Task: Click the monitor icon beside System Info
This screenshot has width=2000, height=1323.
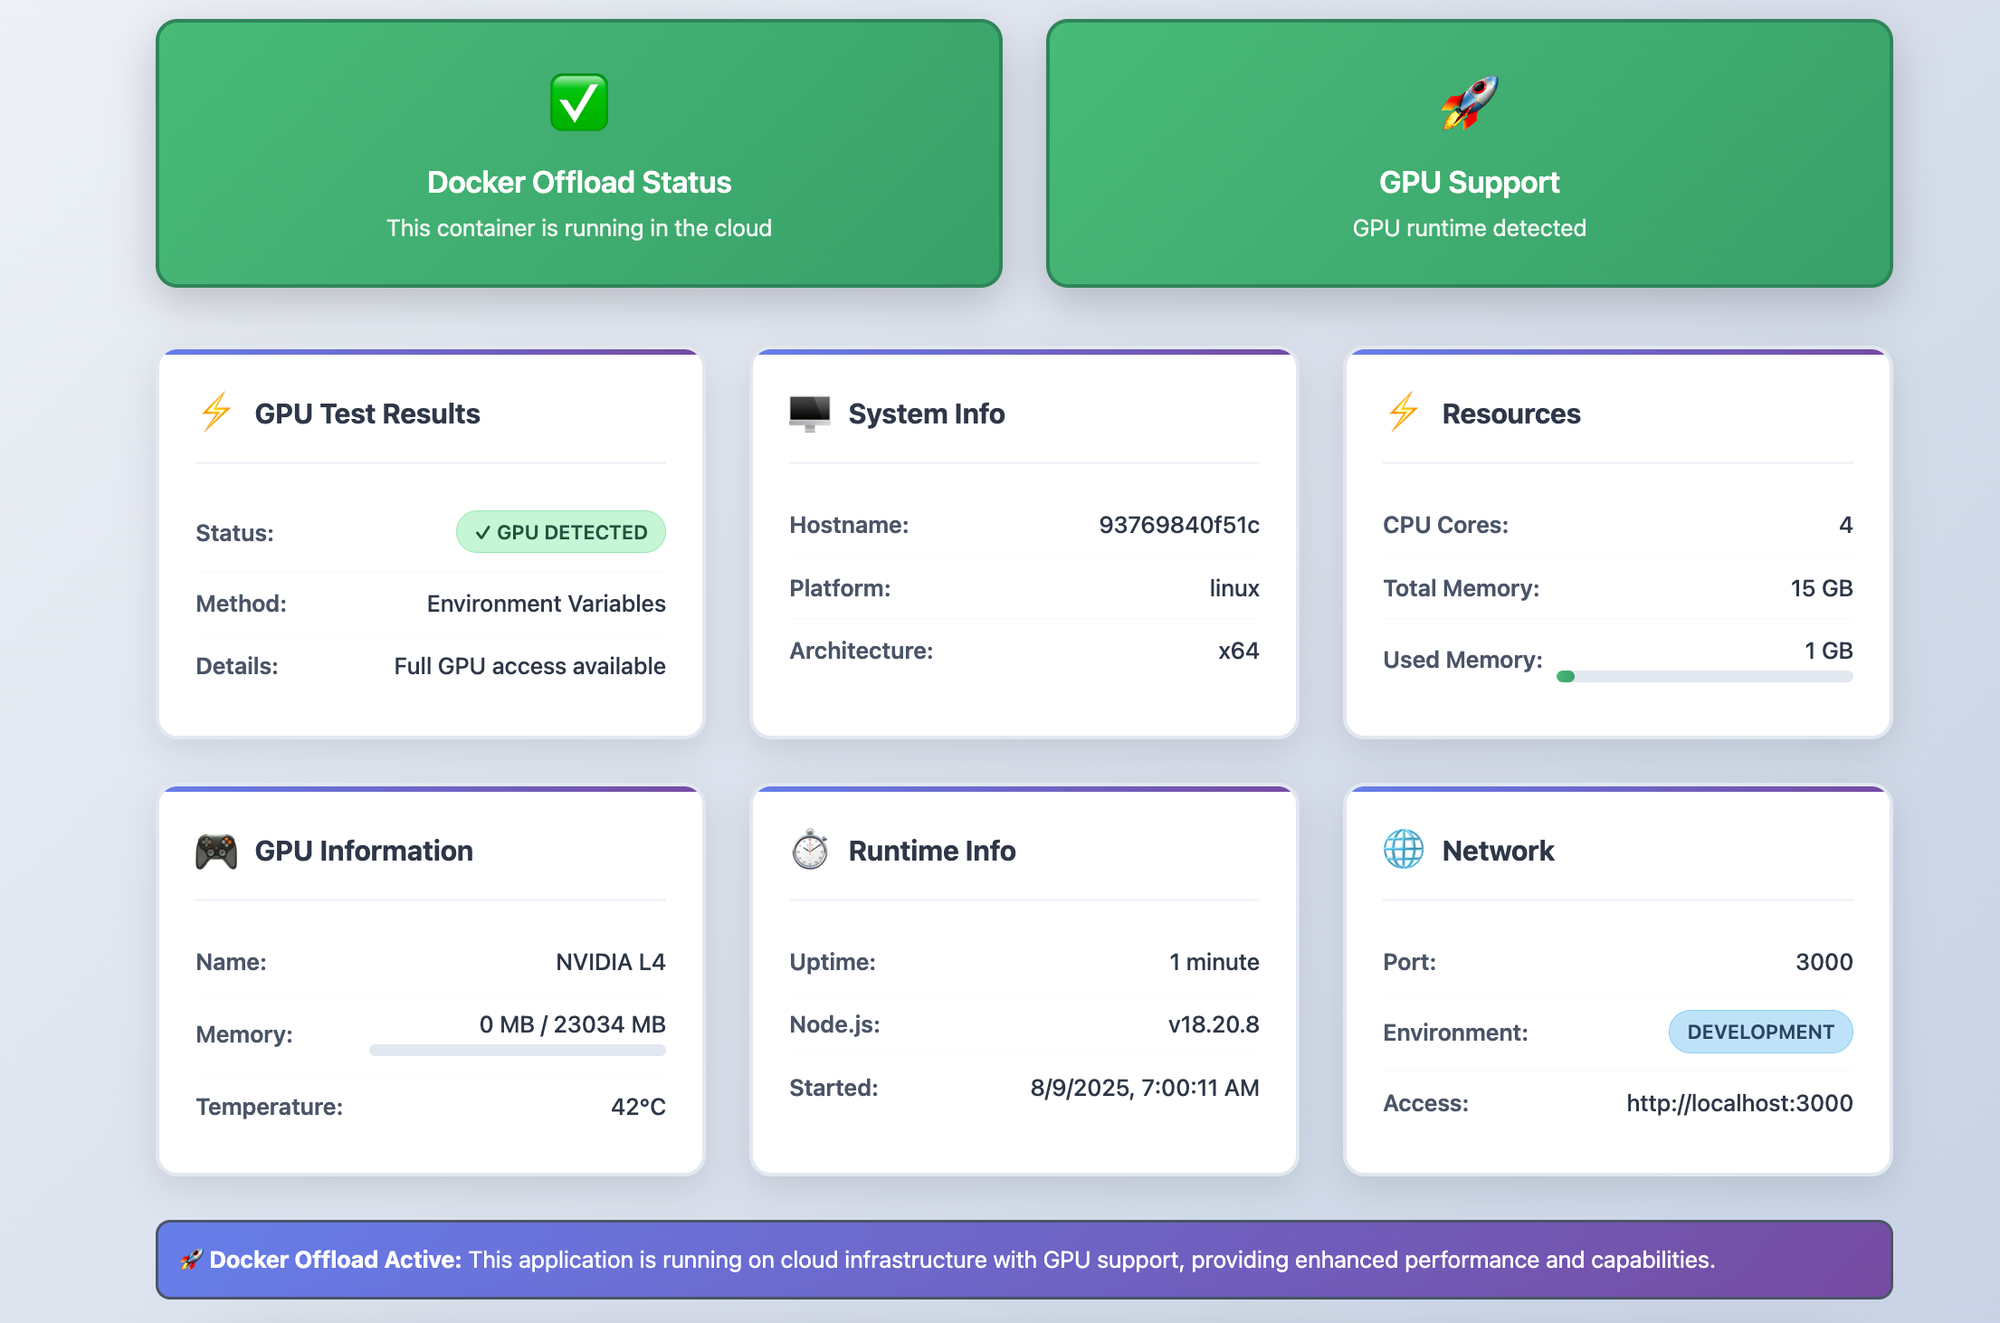Action: [809, 412]
